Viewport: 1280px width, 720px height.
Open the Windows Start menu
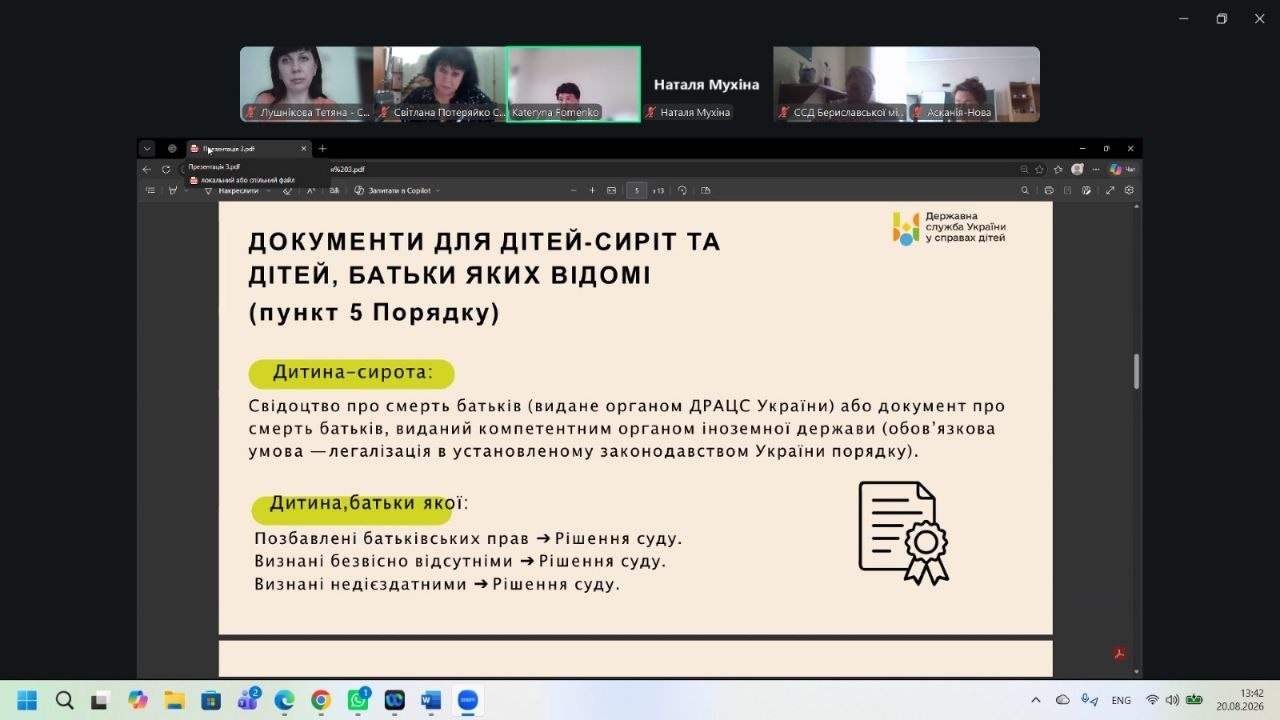point(27,700)
